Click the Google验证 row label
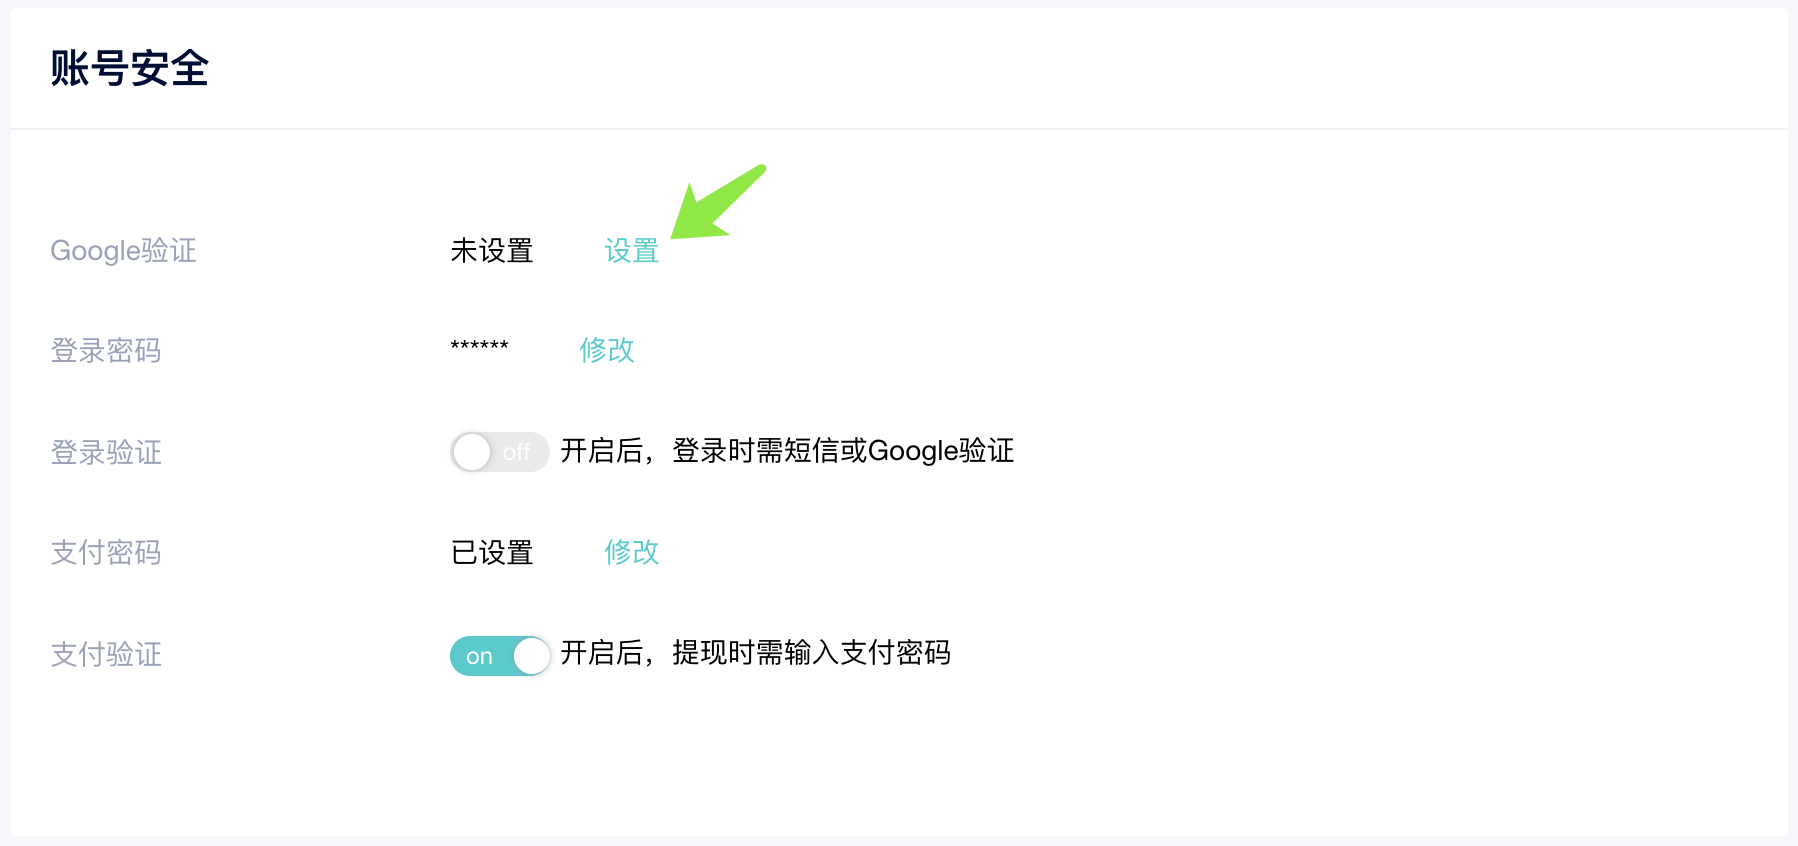The height and width of the screenshot is (846, 1798). [123, 251]
